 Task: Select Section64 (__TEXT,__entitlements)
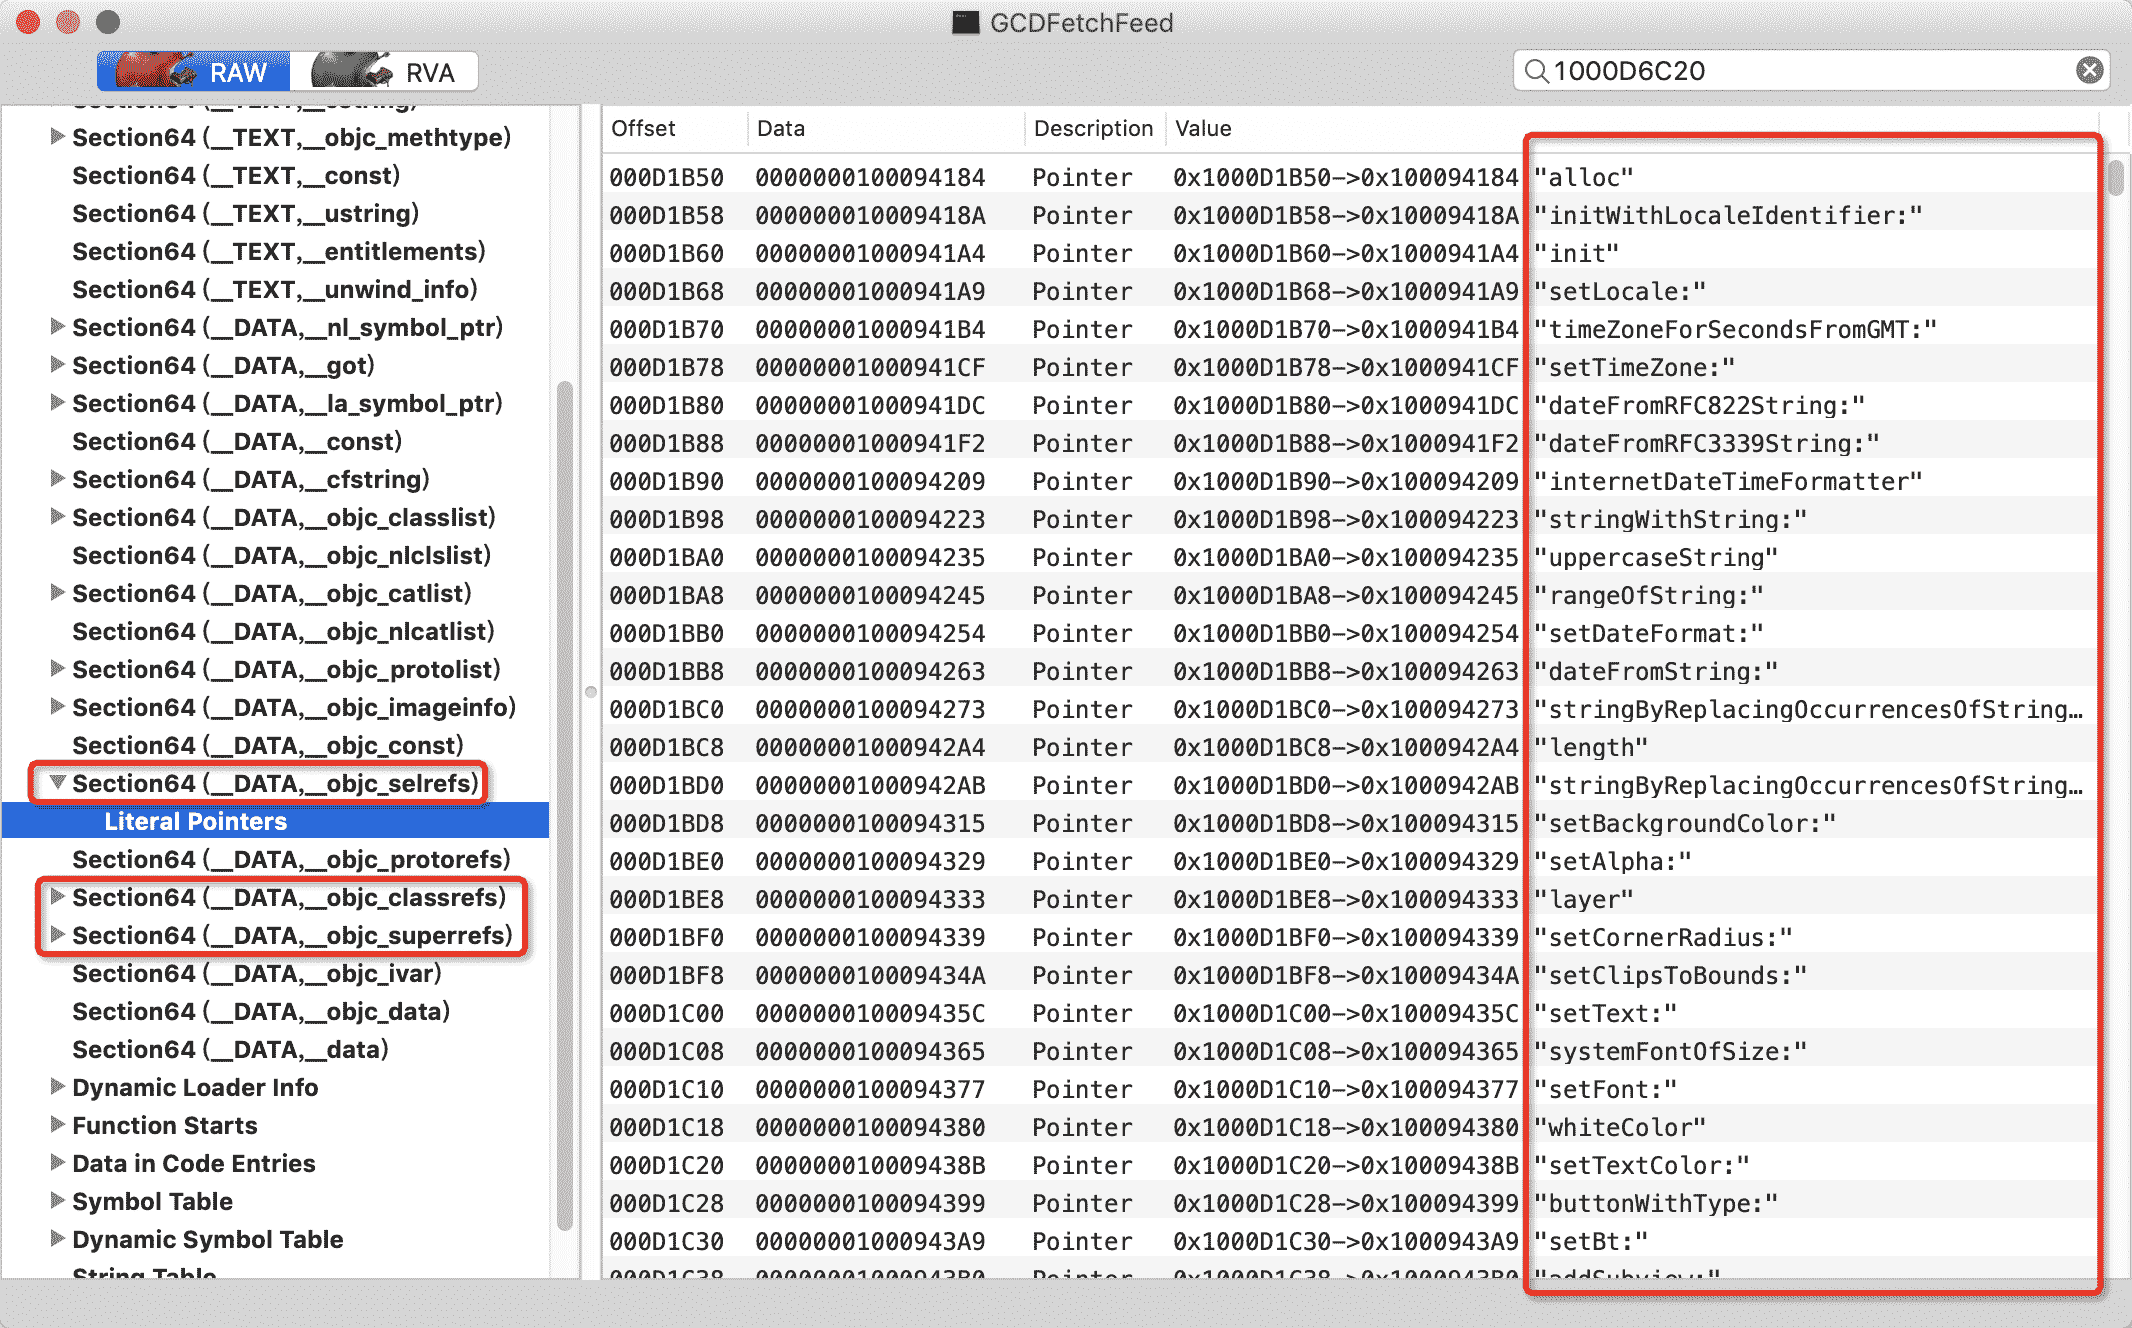point(278,251)
